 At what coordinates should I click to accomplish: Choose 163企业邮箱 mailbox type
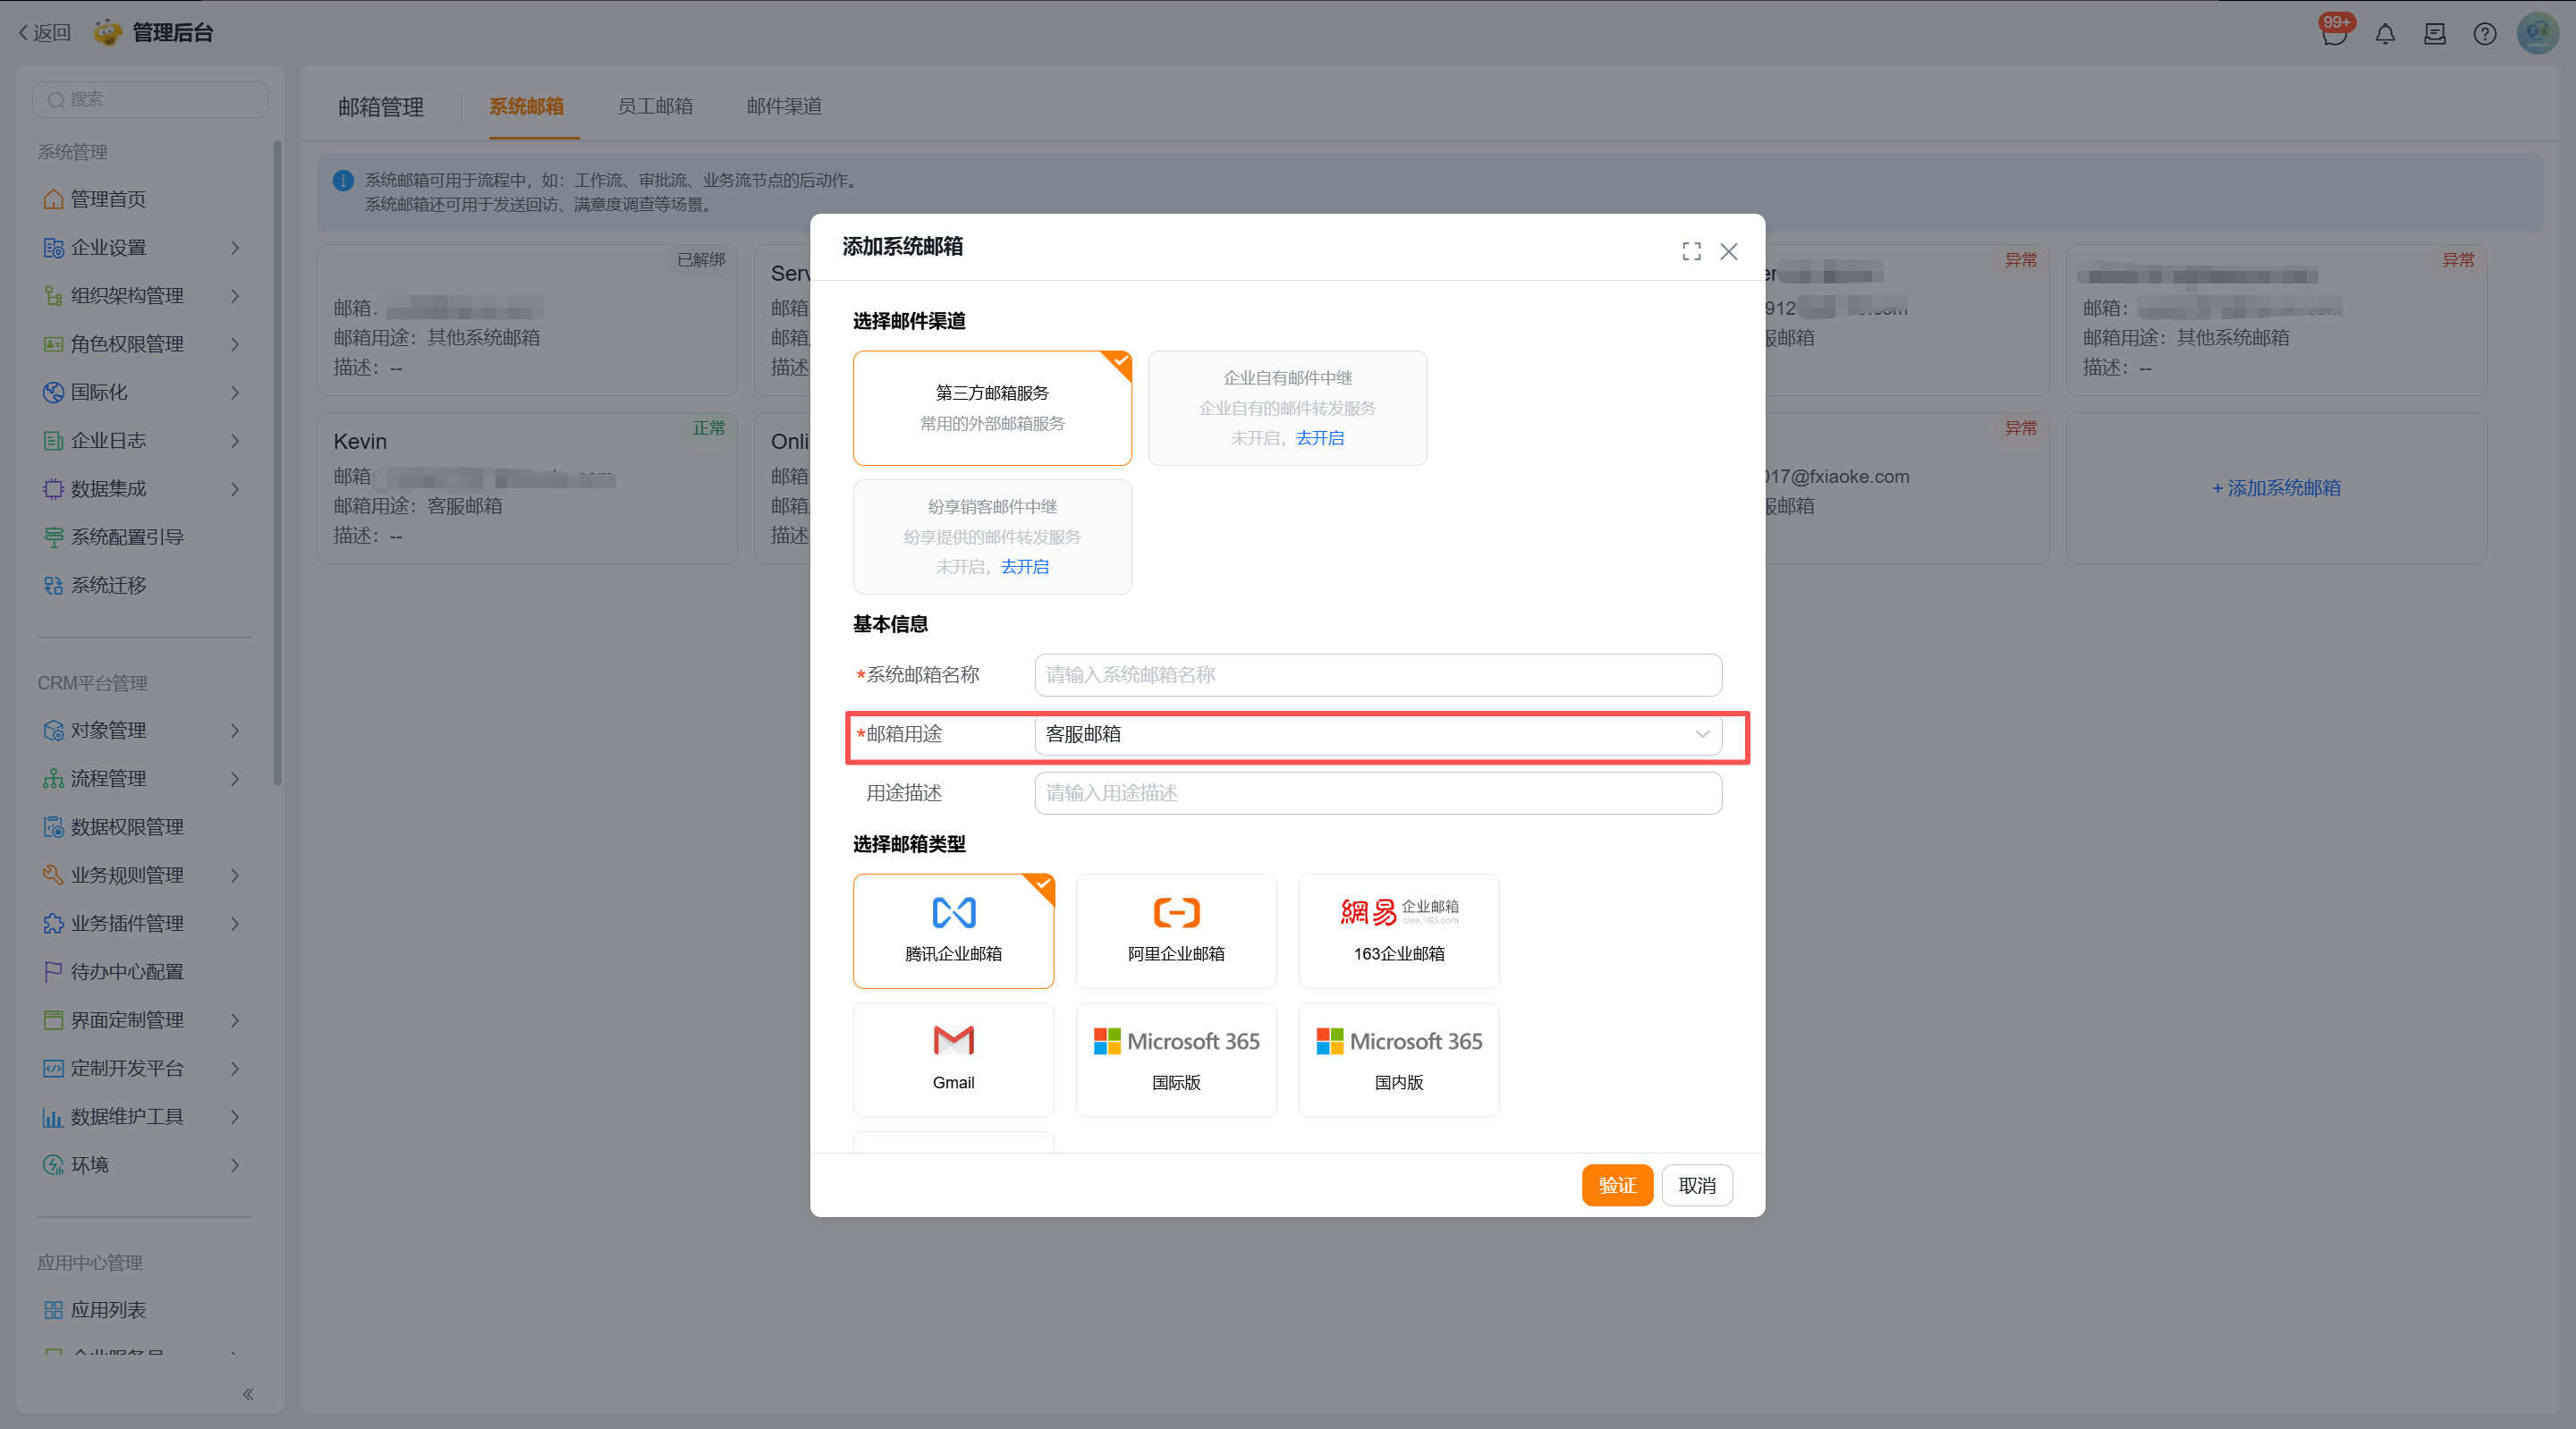[1399, 931]
